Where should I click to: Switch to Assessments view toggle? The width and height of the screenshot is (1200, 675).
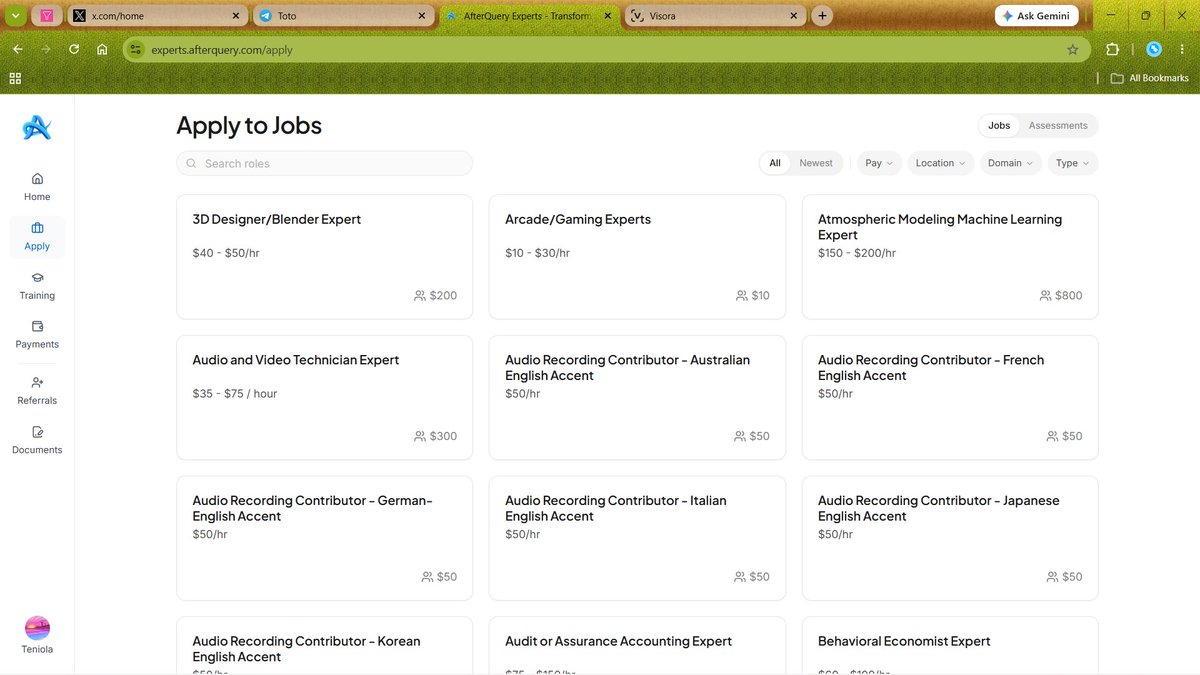[x=1058, y=126]
